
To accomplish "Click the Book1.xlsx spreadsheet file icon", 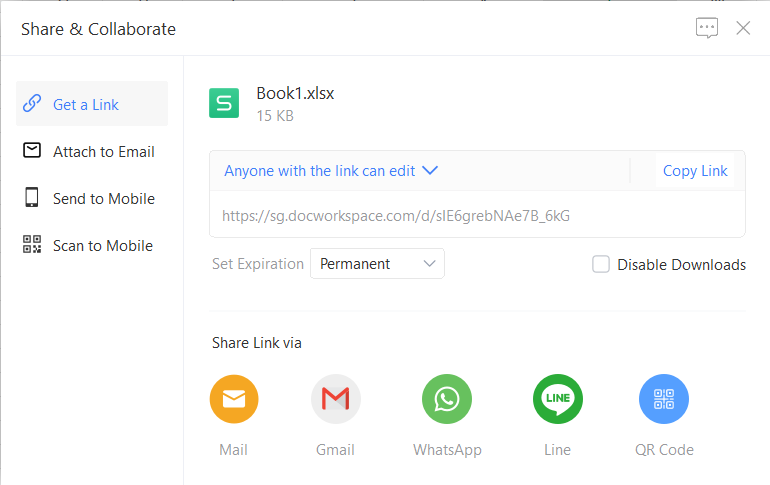I will (224, 103).
